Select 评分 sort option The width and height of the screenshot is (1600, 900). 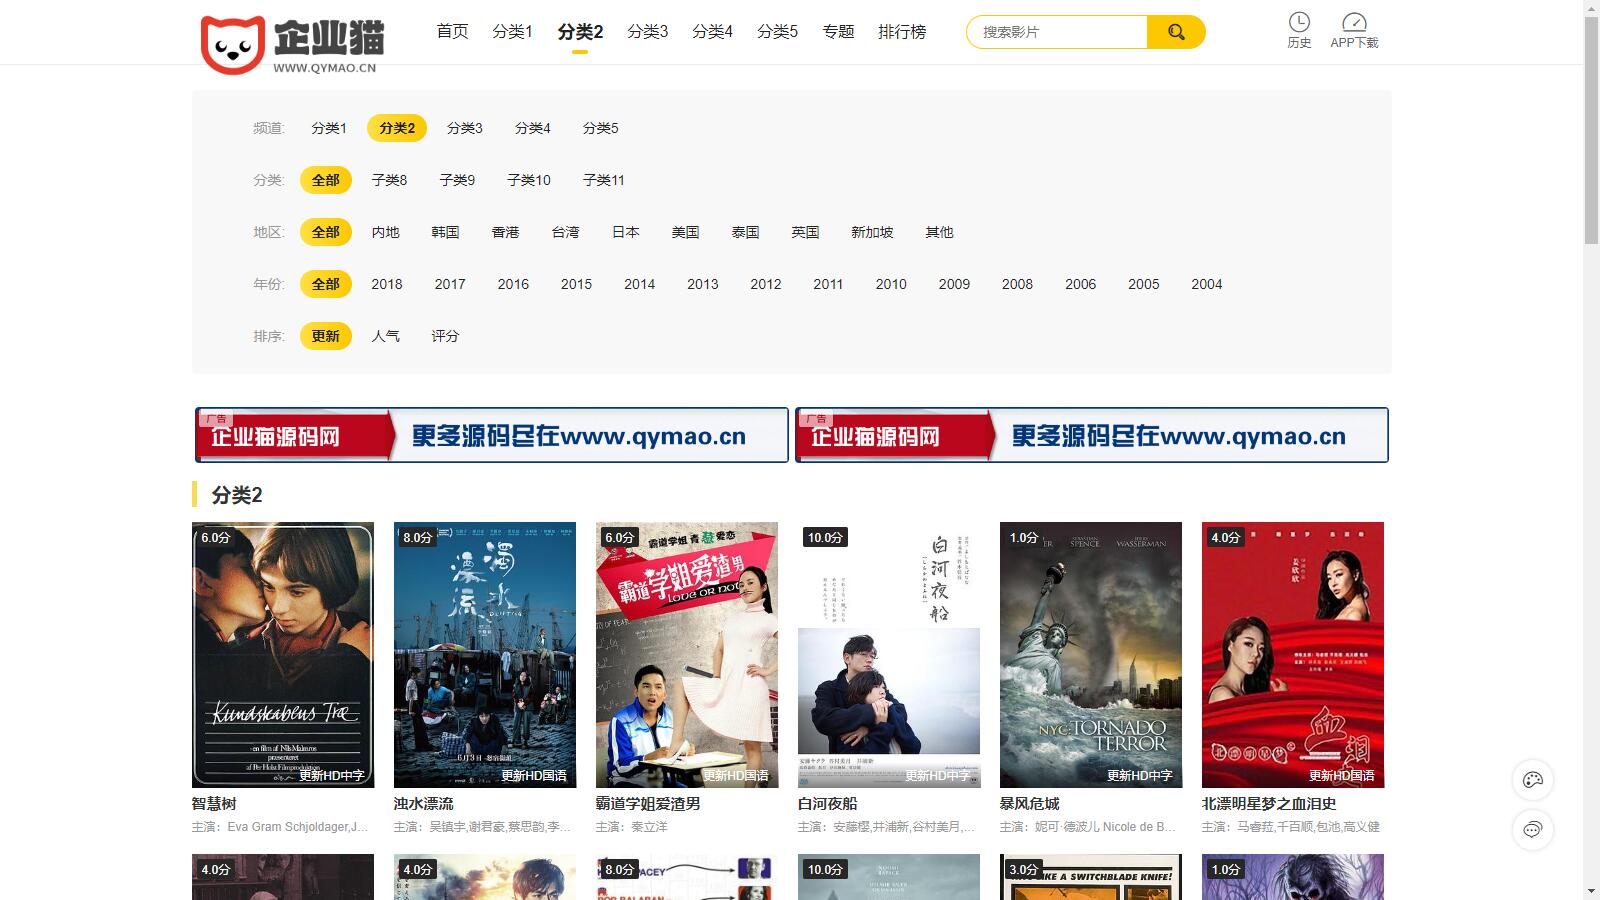pos(445,336)
